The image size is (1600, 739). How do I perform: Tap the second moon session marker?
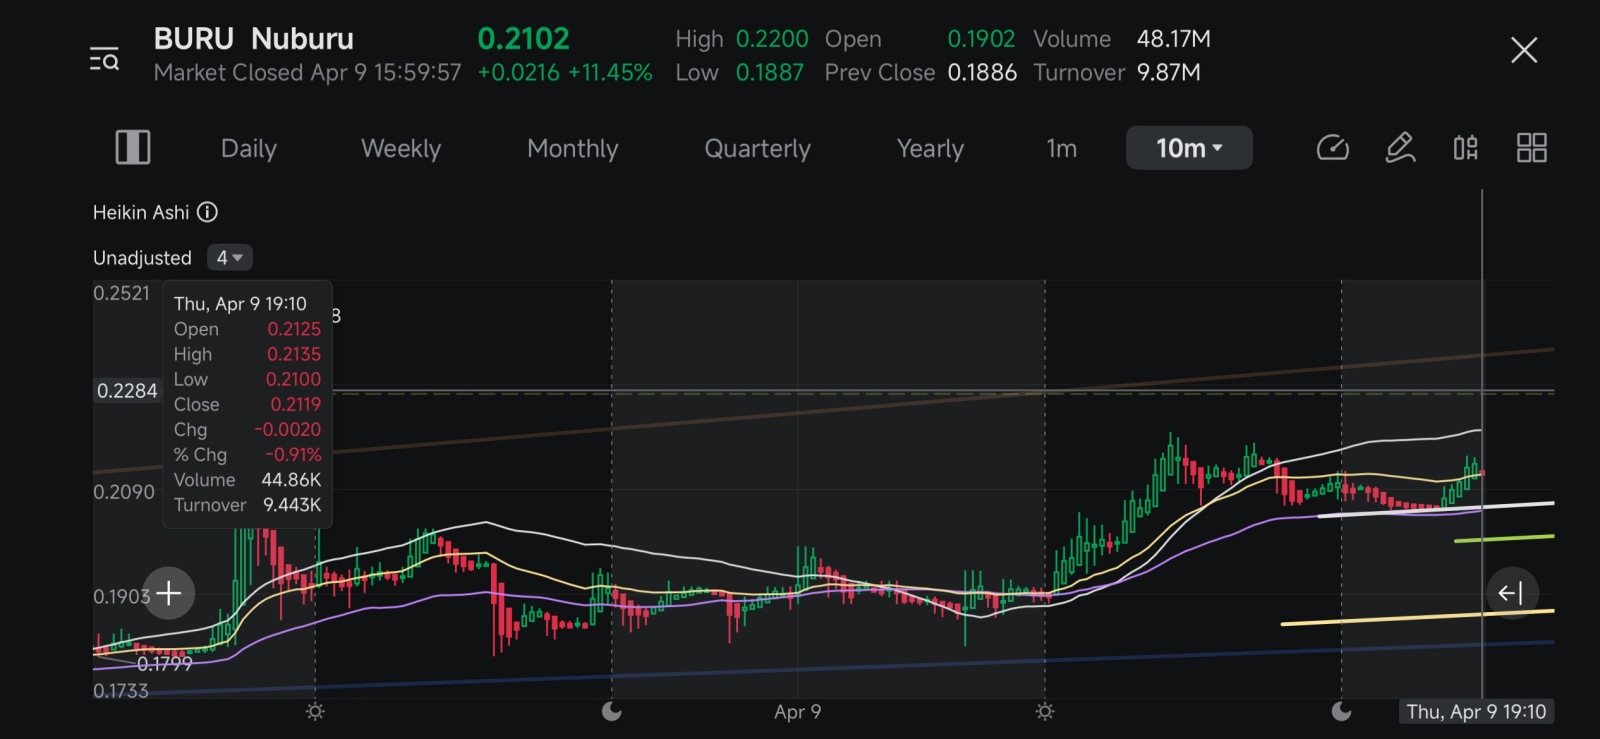pos(1342,711)
